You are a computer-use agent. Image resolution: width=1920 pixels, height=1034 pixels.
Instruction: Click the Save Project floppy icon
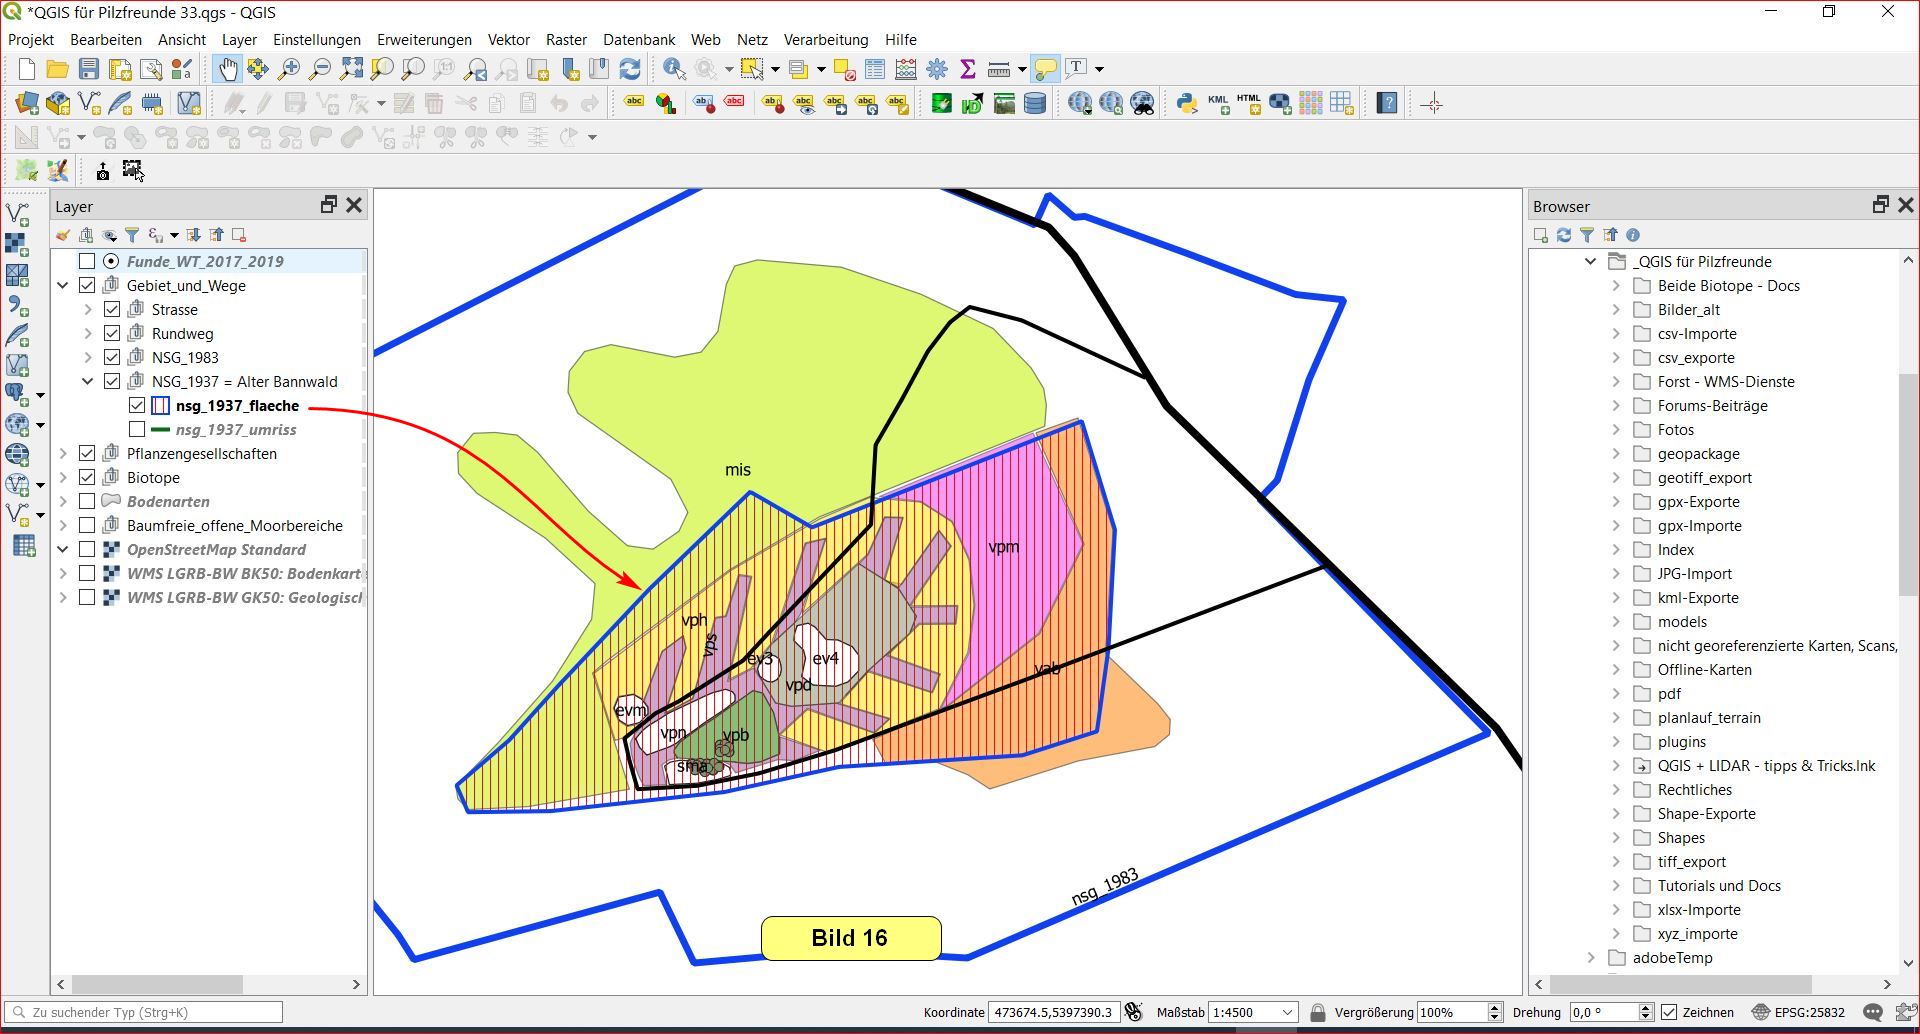coord(89,69)
